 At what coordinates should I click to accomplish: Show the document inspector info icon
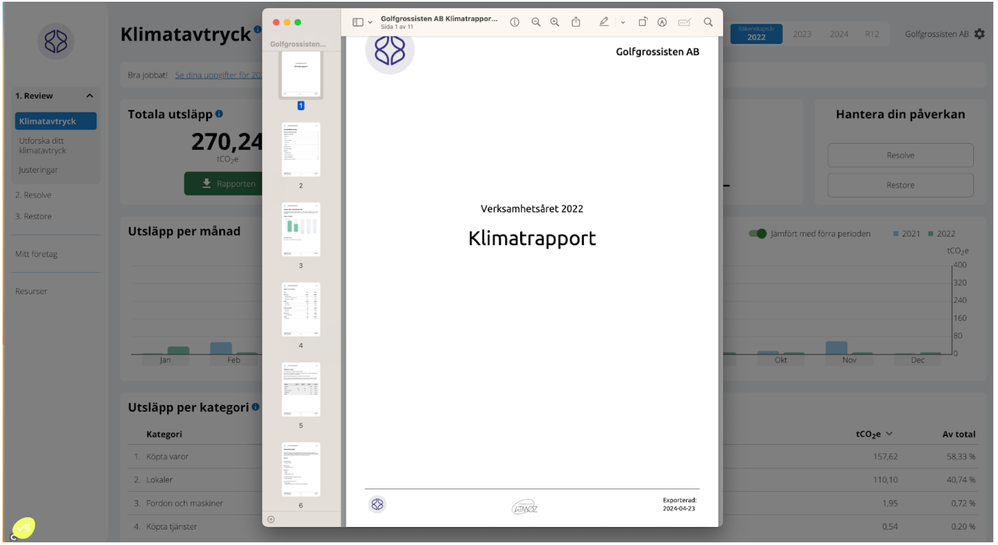(514, 22)
